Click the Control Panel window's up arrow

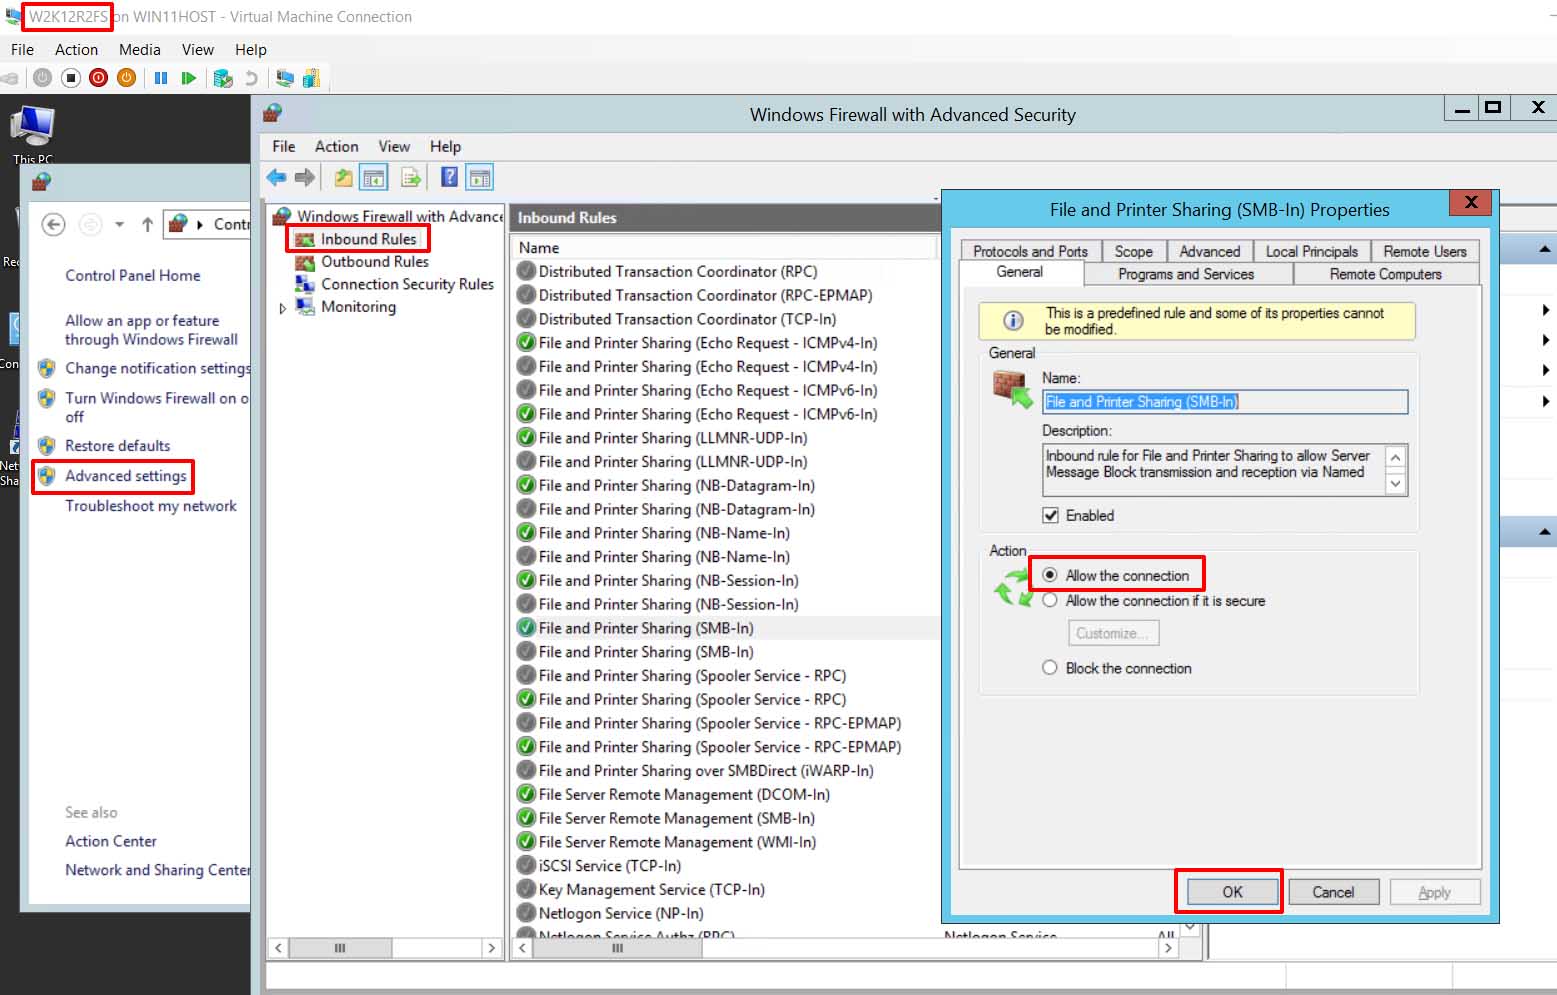[147, 225]
